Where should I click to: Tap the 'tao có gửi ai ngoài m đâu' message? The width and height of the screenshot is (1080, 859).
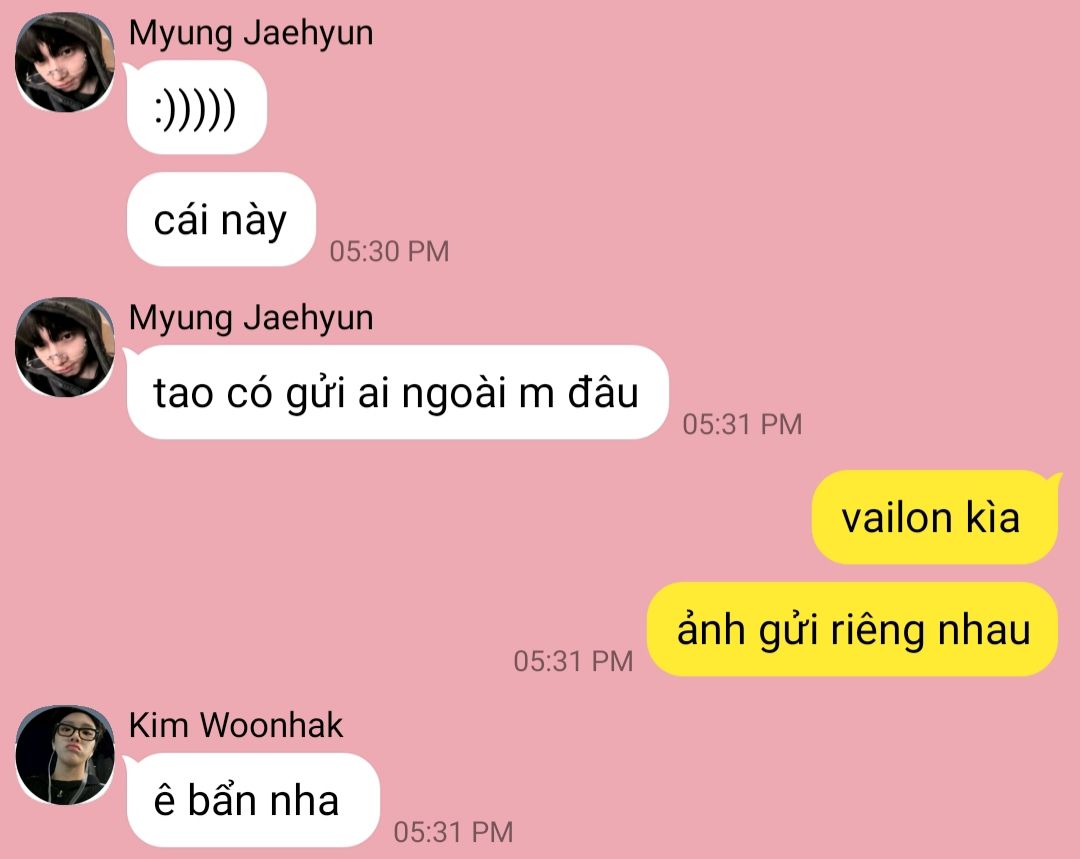(x=397, y=392)
